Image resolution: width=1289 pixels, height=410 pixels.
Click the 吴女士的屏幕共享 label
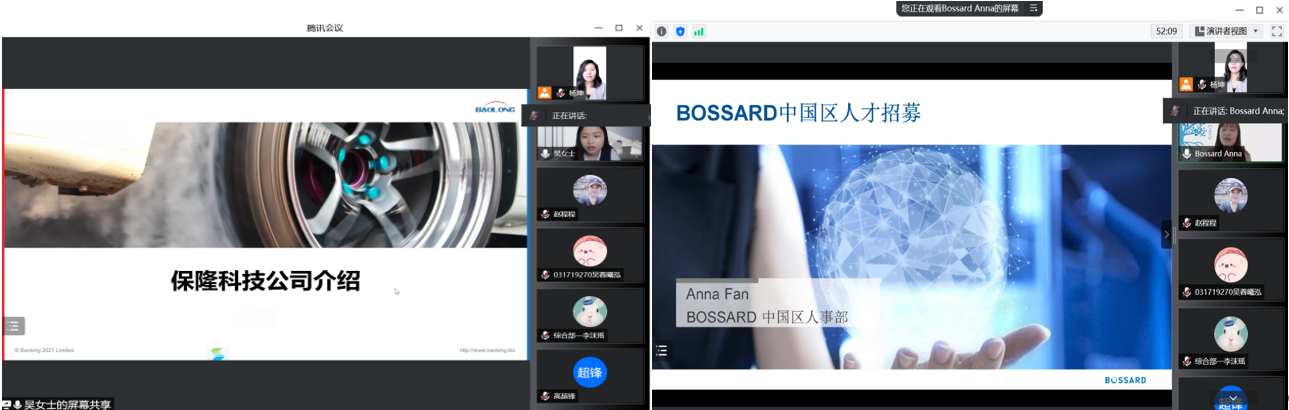point(68,404)
